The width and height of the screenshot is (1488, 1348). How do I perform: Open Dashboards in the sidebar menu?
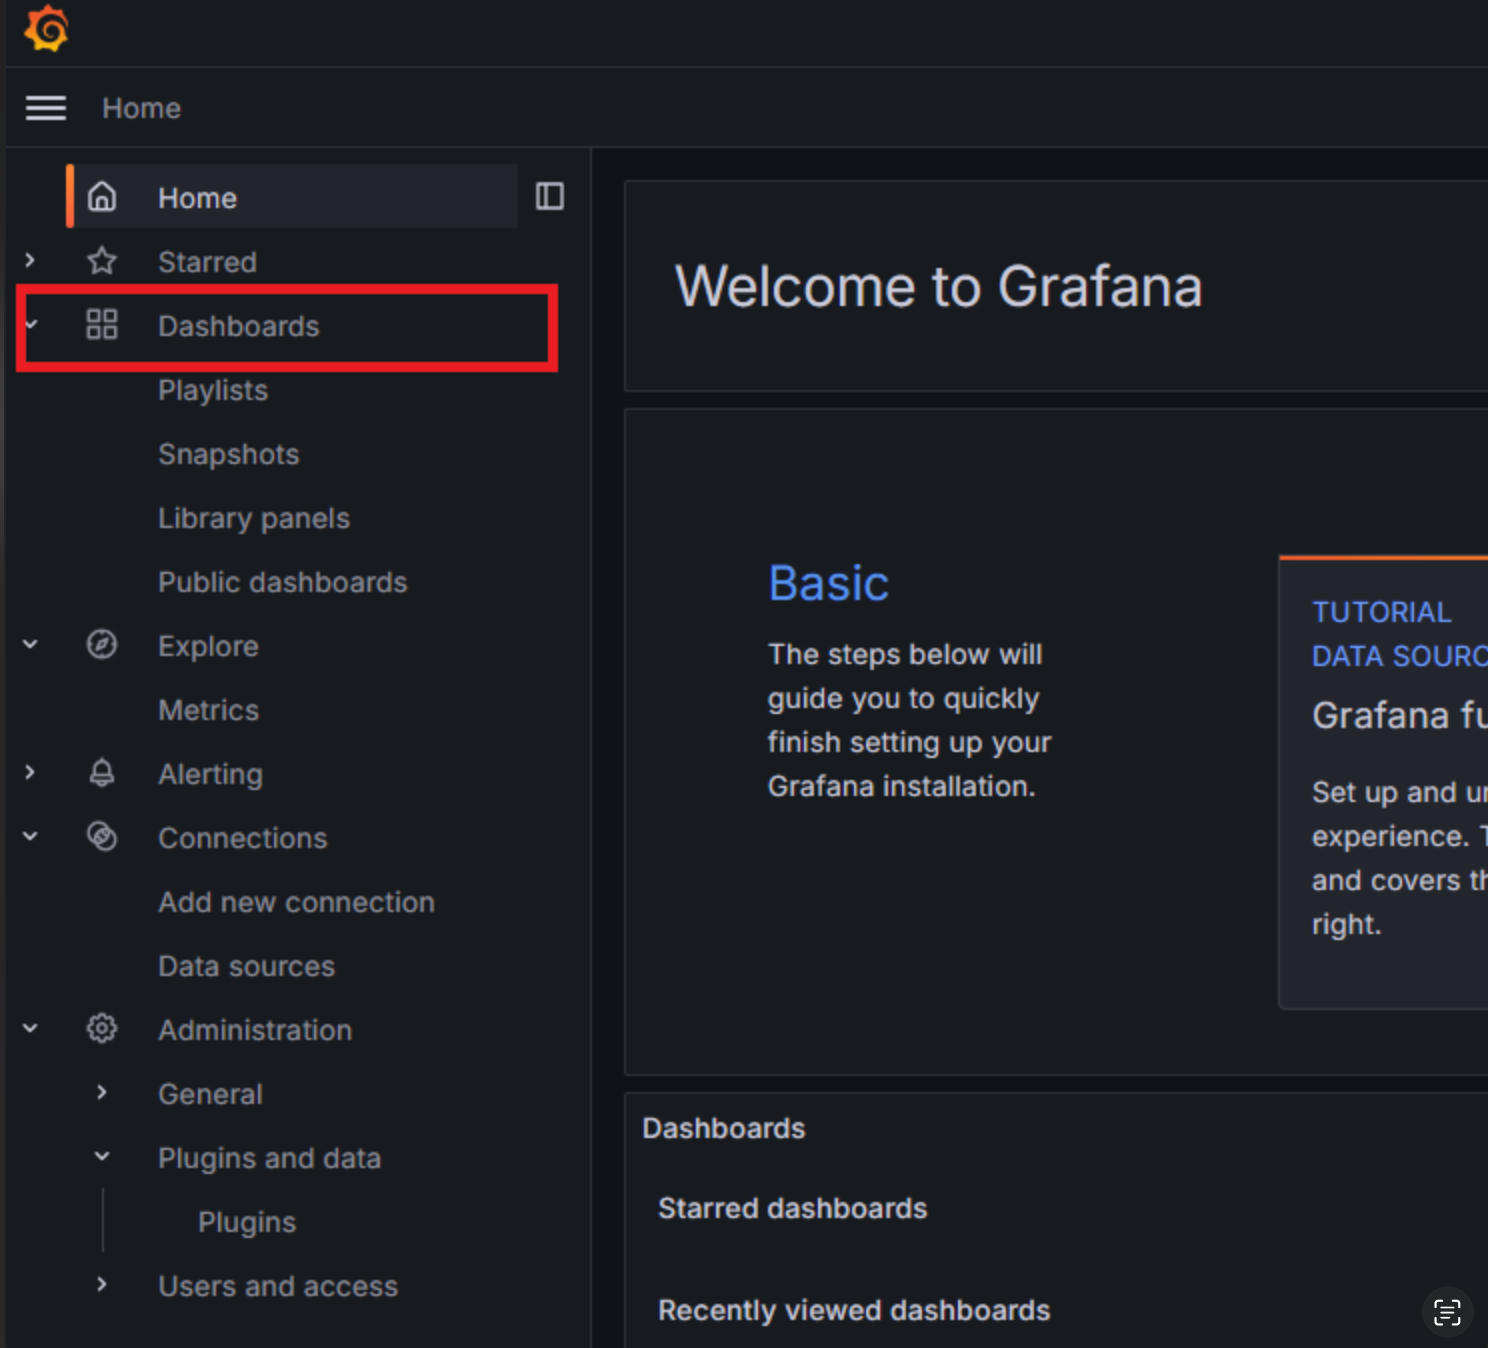coord(238,326)
